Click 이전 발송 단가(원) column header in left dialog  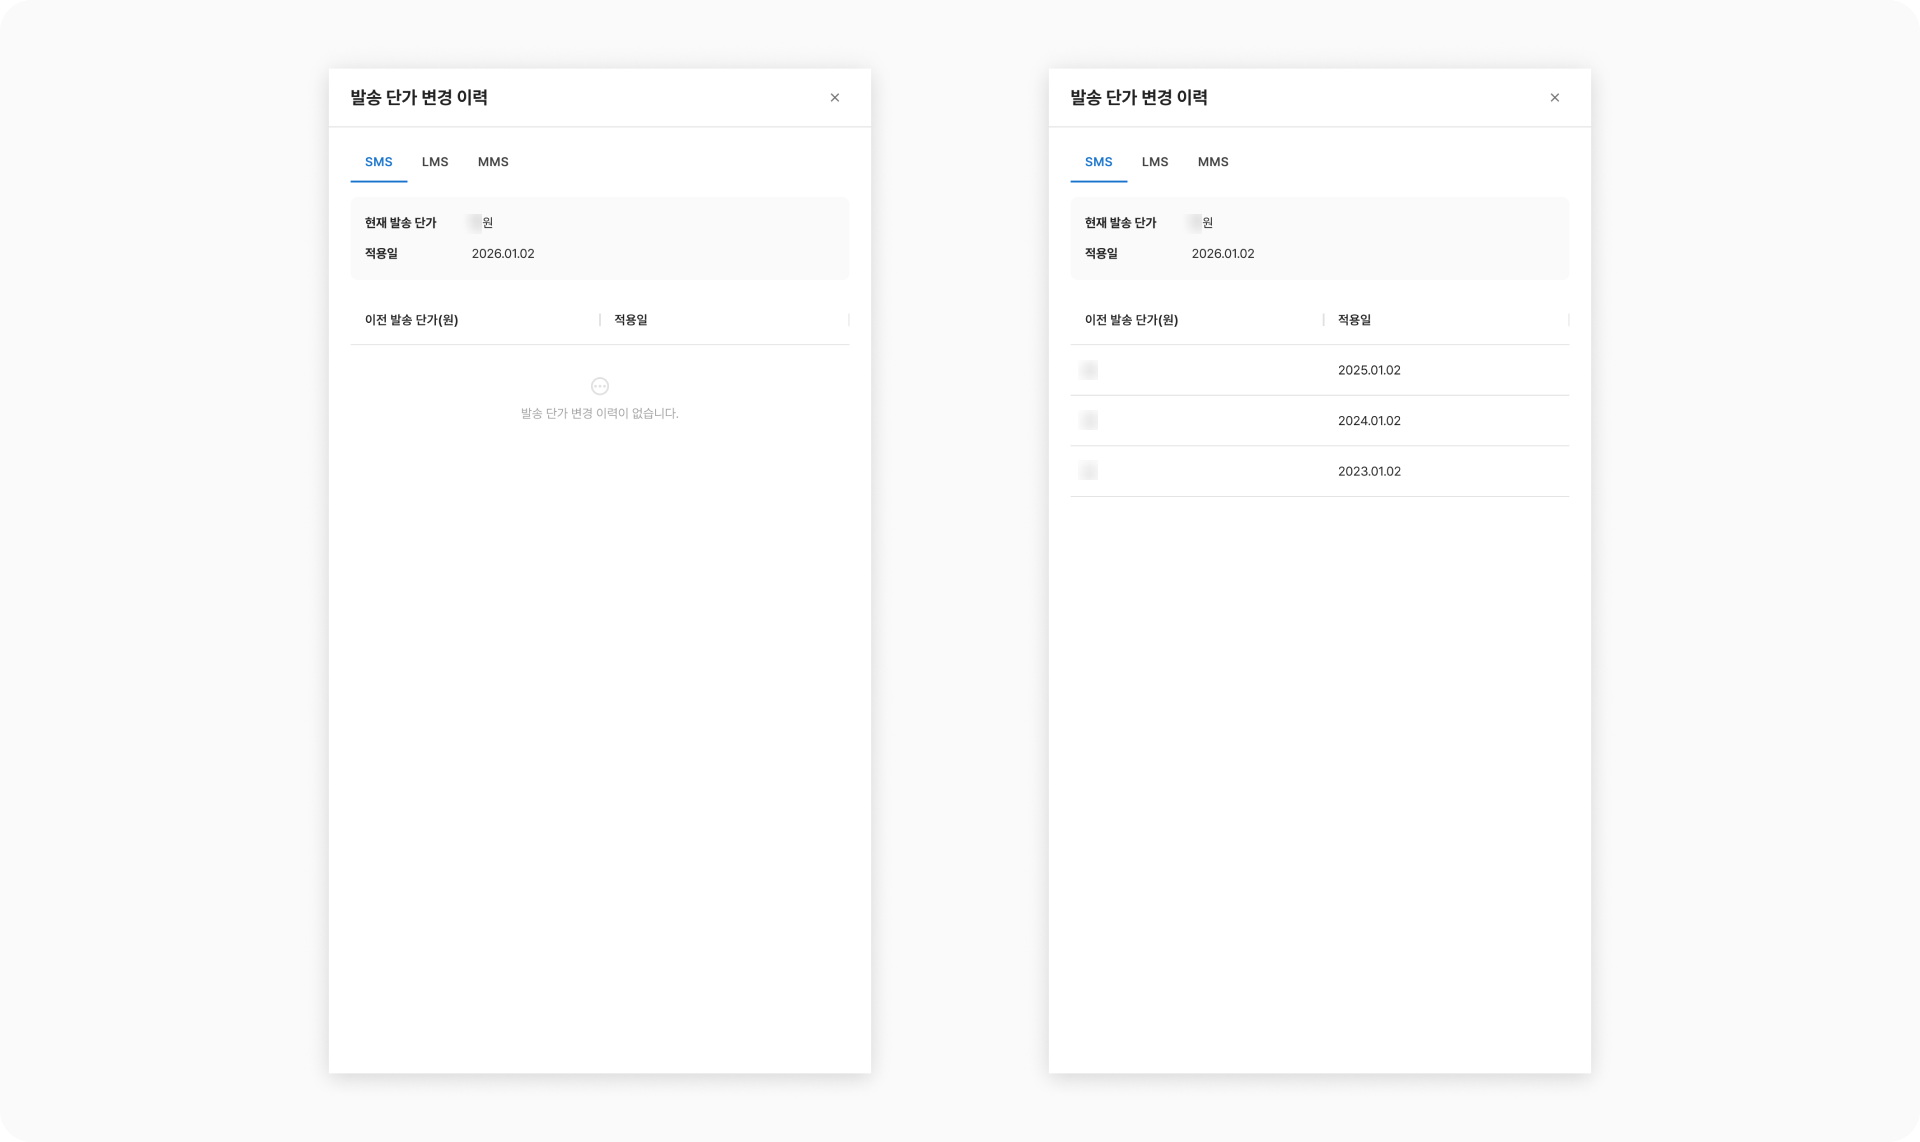(x=411, y=320)
